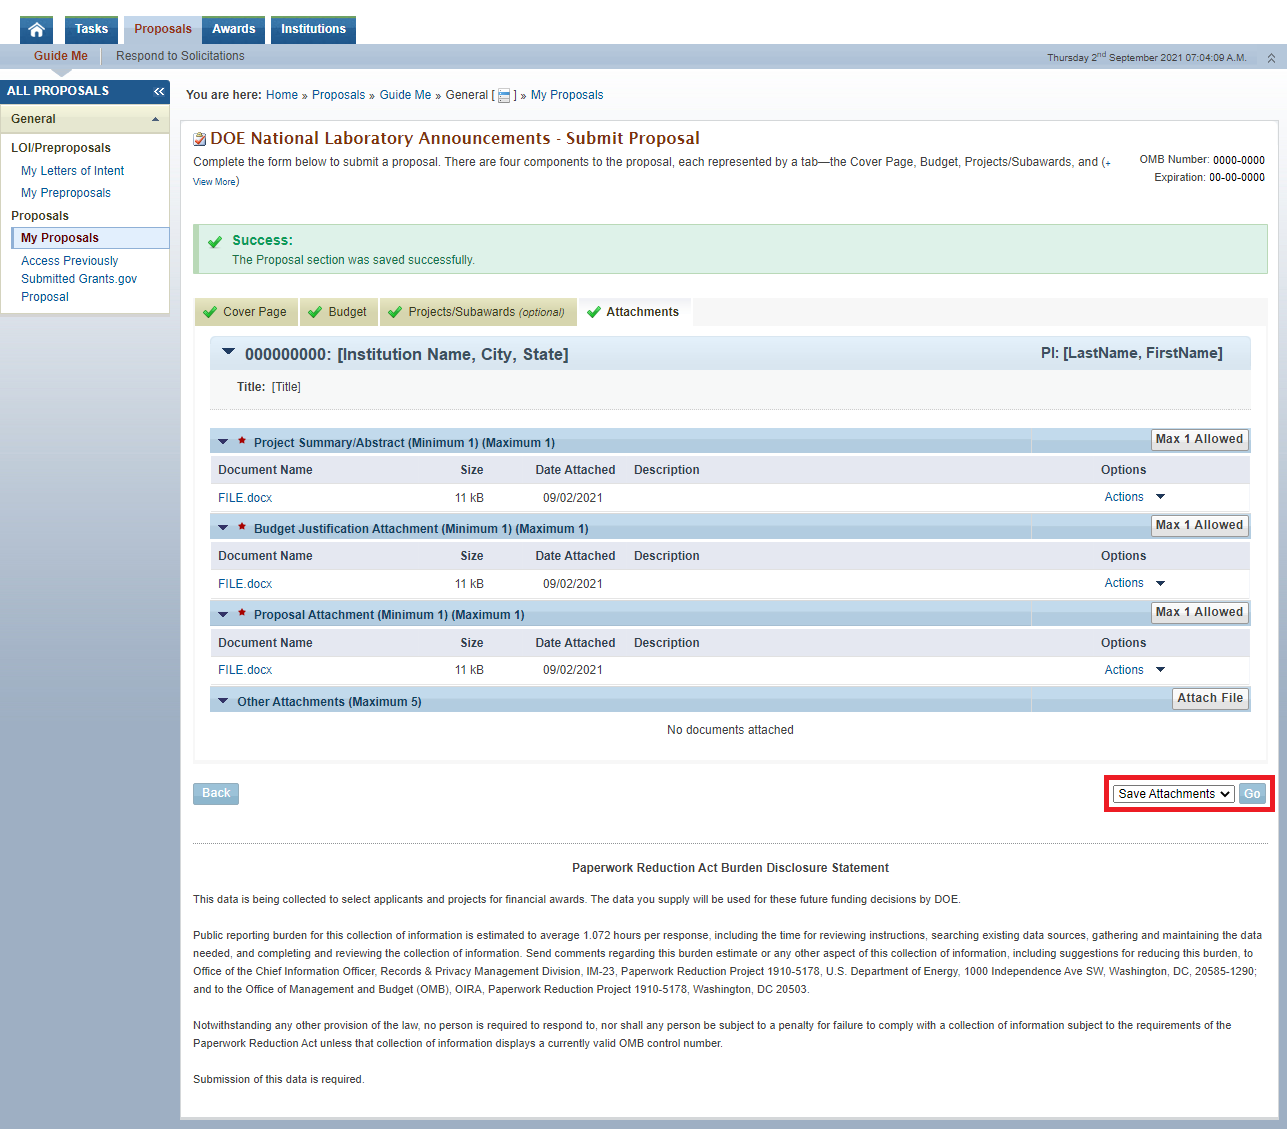Collapse the institution header section
The height and width of the screenshot is (1129, 1287).
(x=228, y=352)
